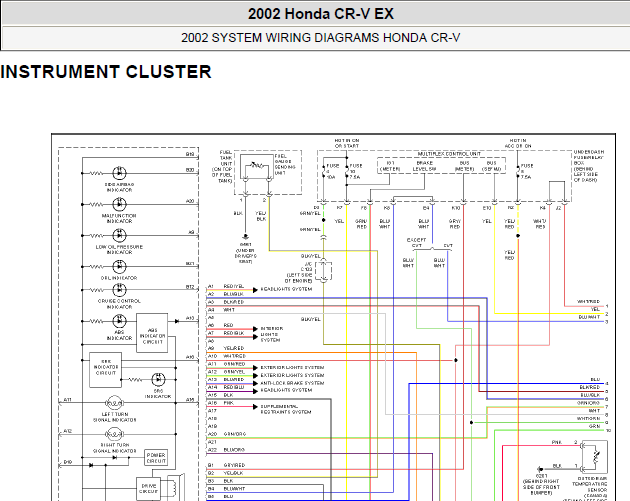Click the 'DRIVE CIRCUIT' box
This screenshot has width=630, height=501.
pos(148,489)
